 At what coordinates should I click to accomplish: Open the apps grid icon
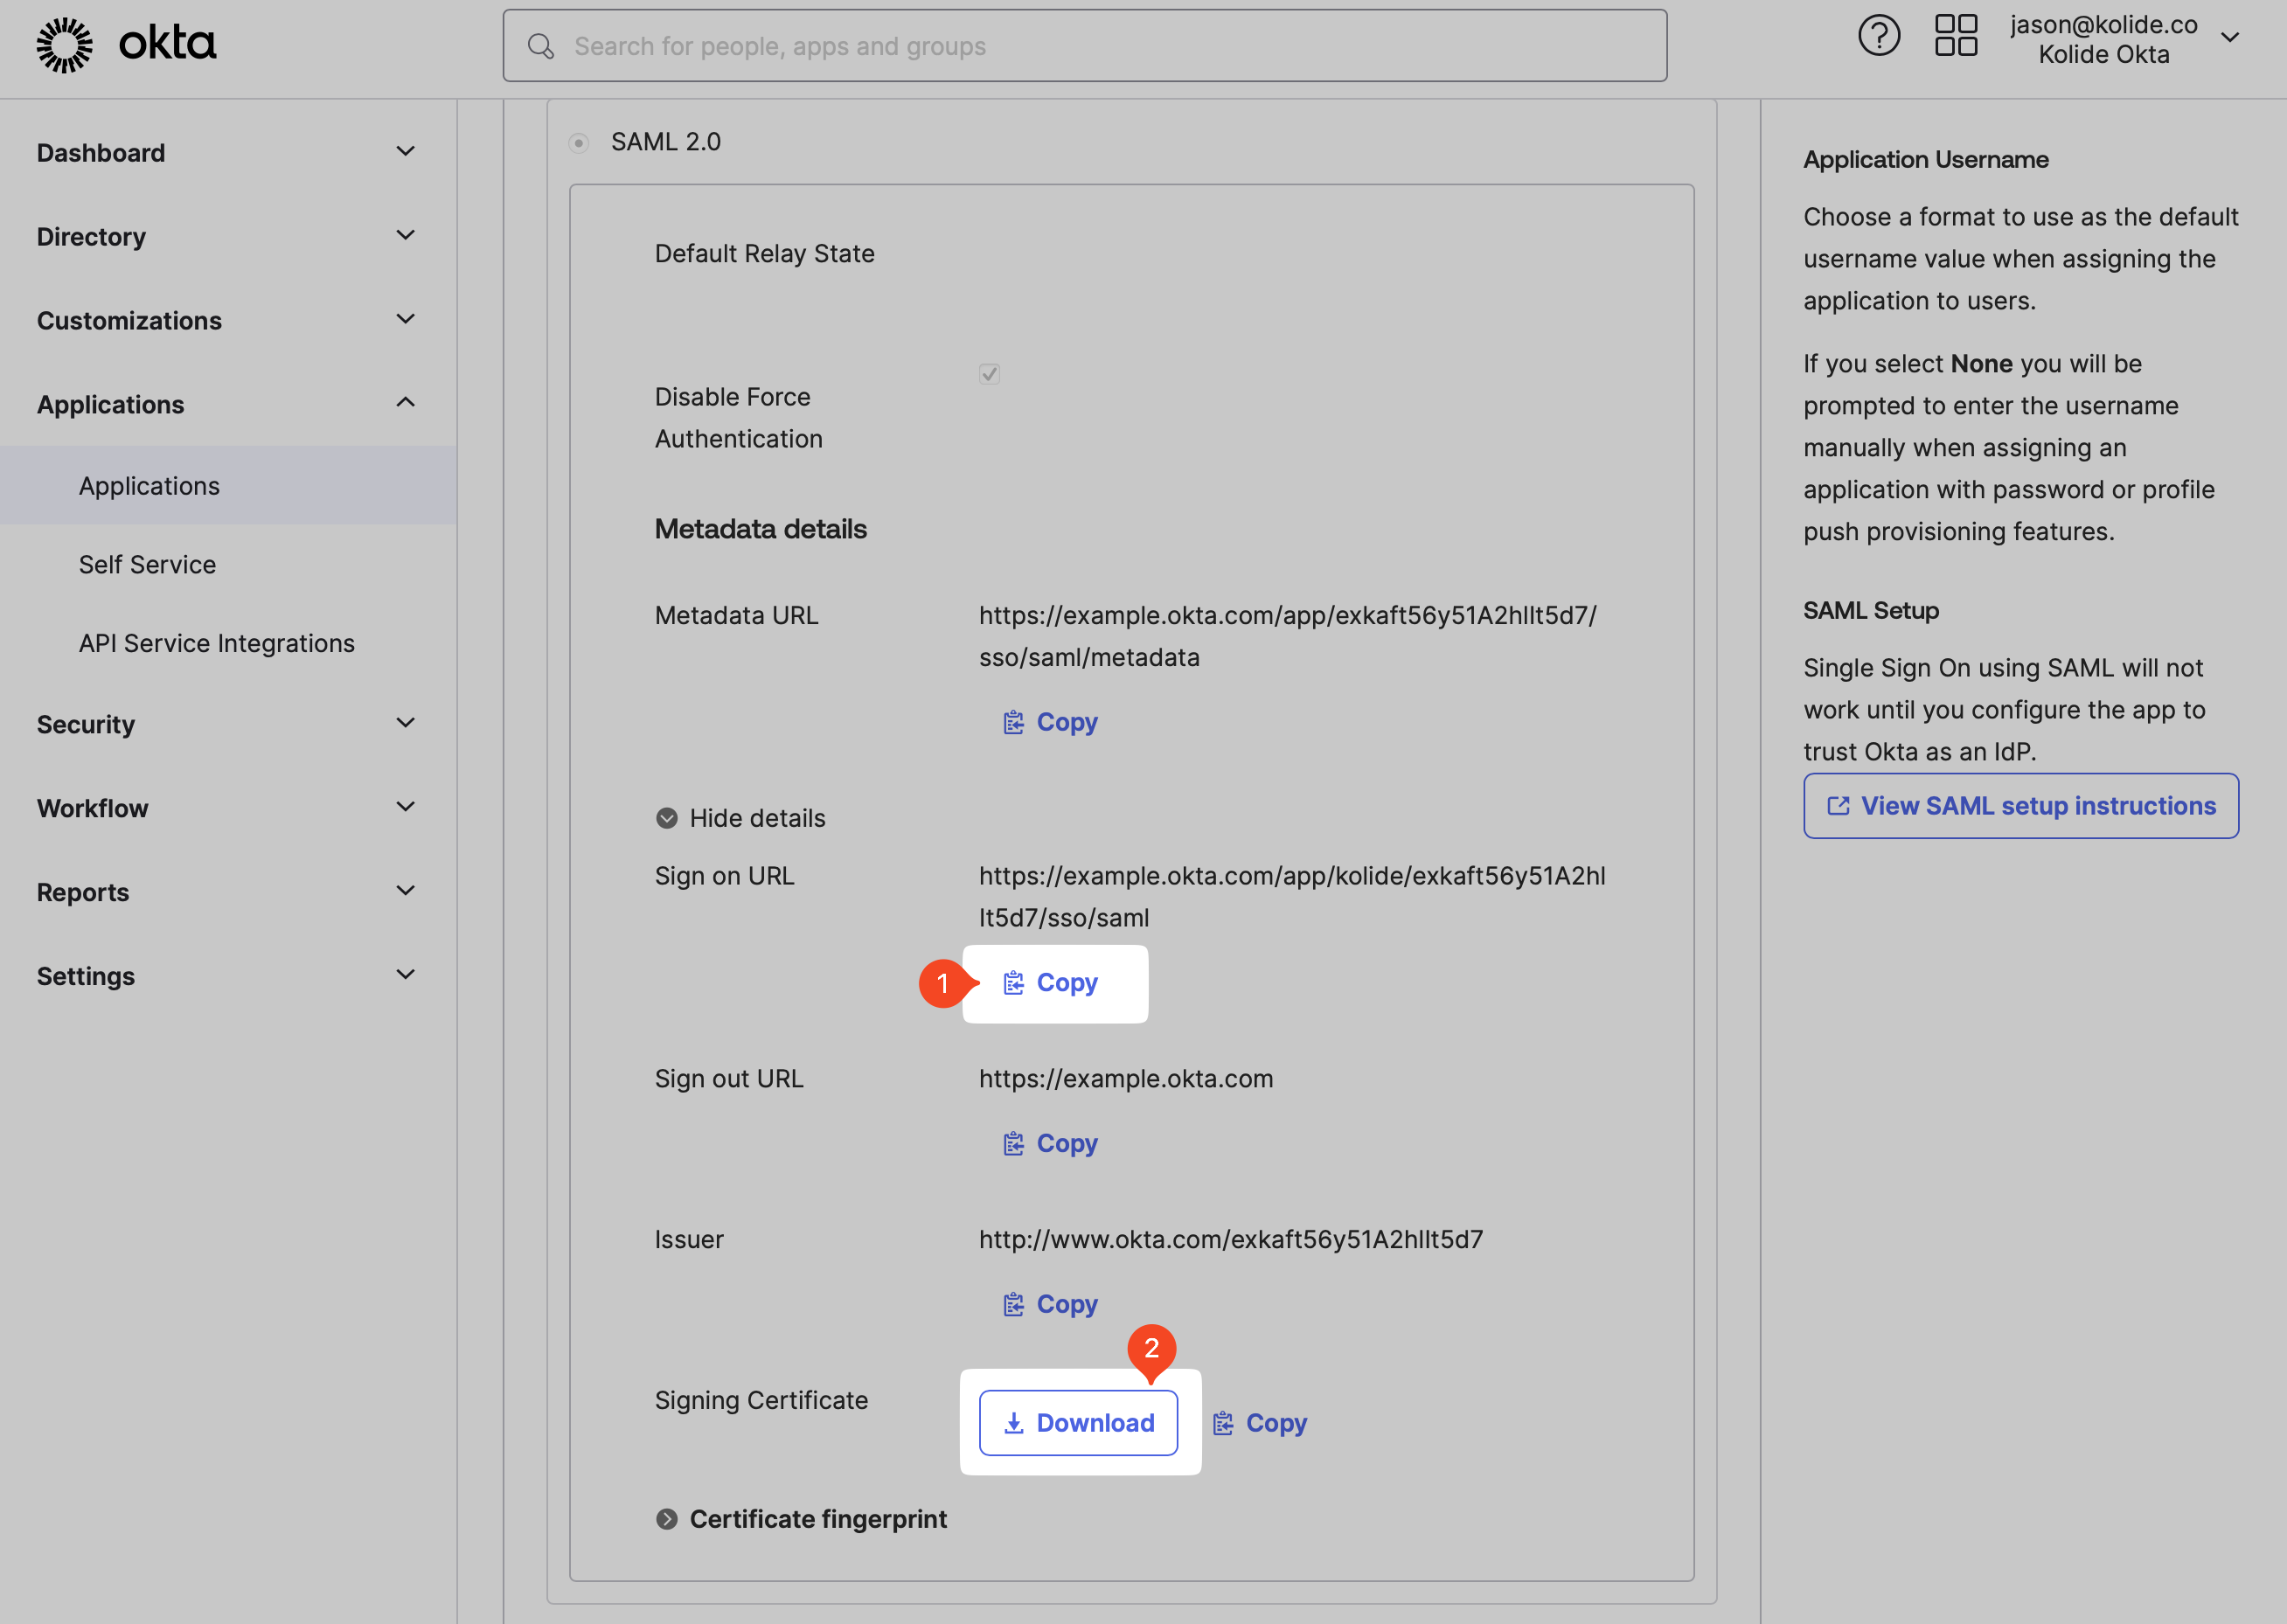click(1956, 36)
